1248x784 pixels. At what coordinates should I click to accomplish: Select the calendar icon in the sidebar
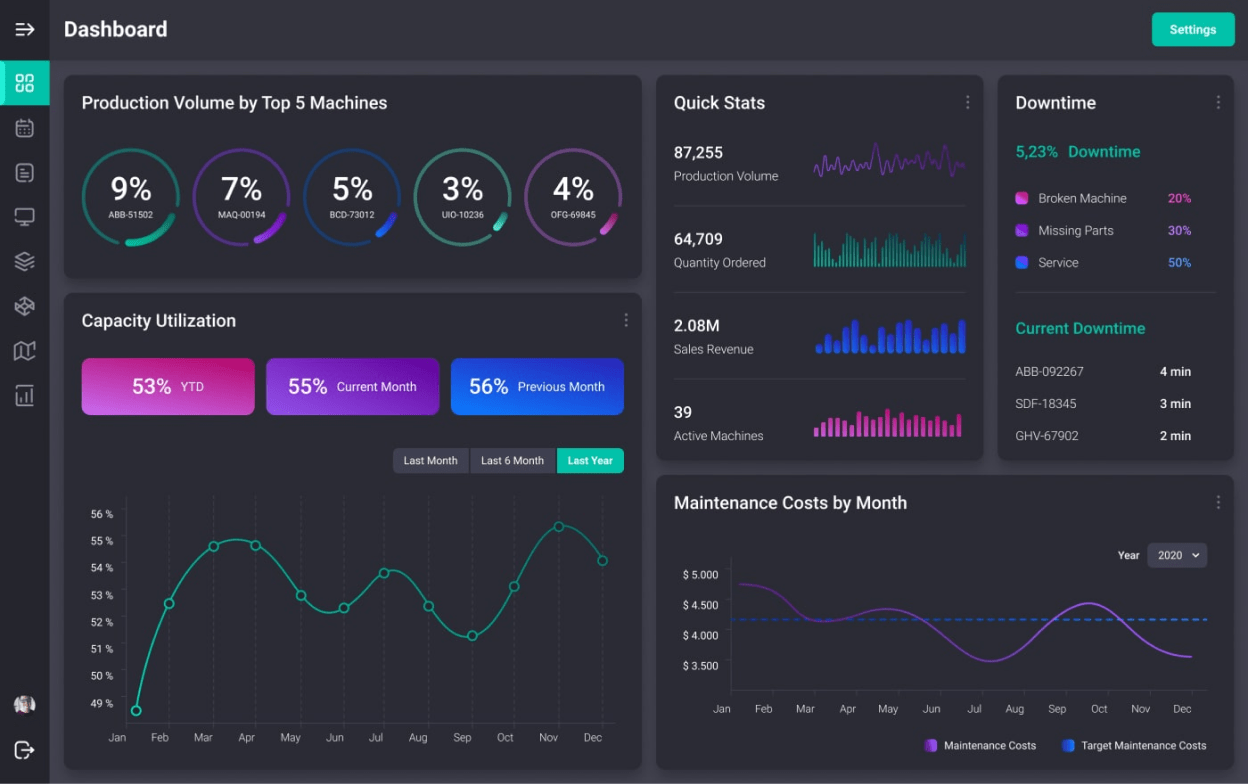pyautogui.click(x=25, y=128)
